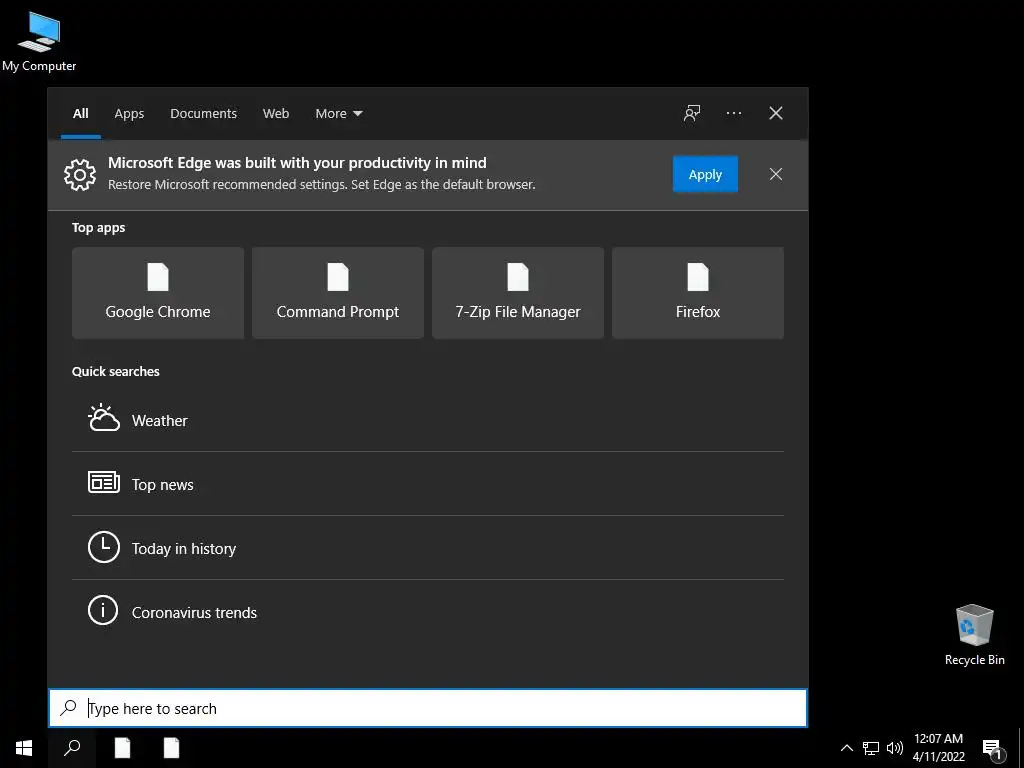
Task: Apply Microsoft recommended Edge settings
Action: [x=705, y=174]
